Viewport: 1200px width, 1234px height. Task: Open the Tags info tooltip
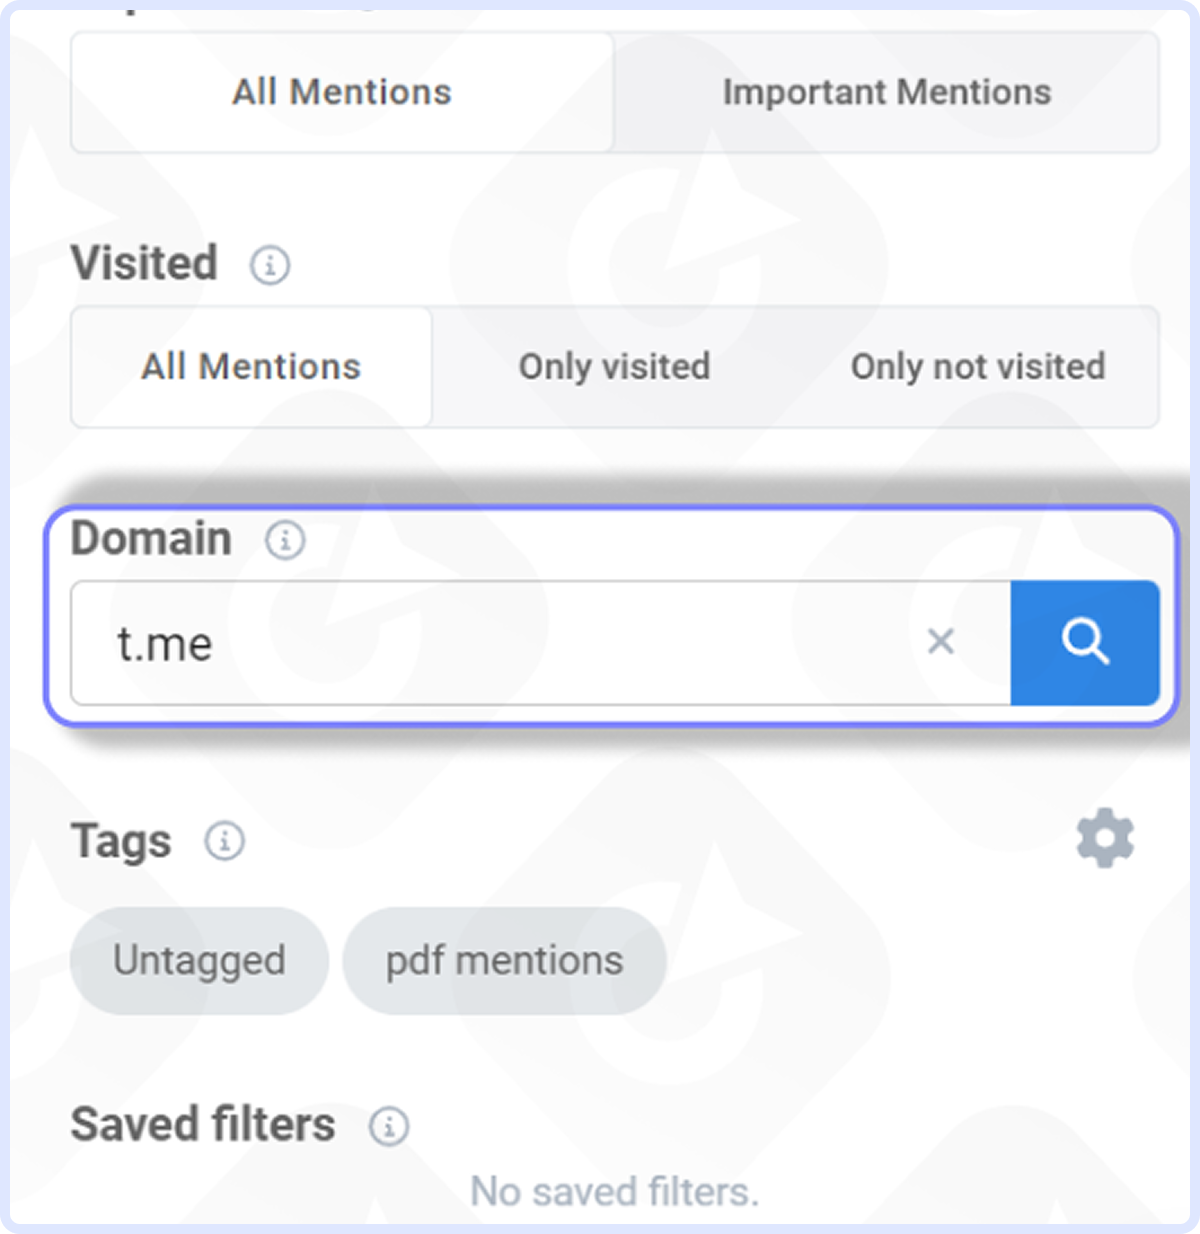(x=224, y=841)
